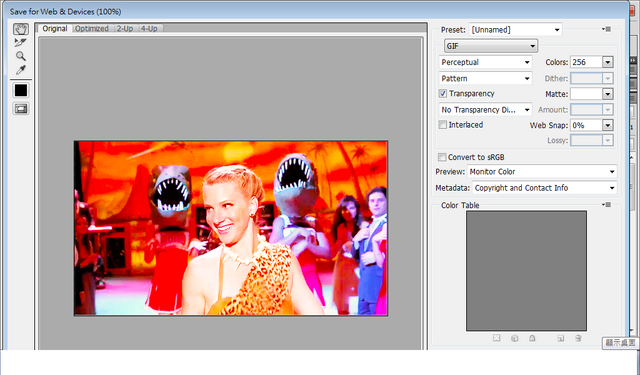Open the Preset dropdown
The image size is (640, 375).
click(516, 30)
